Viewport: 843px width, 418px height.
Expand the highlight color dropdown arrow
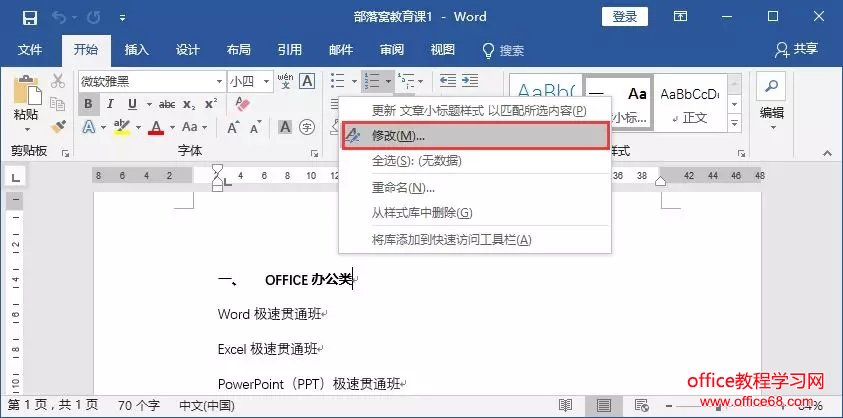[x=138, y=127]
